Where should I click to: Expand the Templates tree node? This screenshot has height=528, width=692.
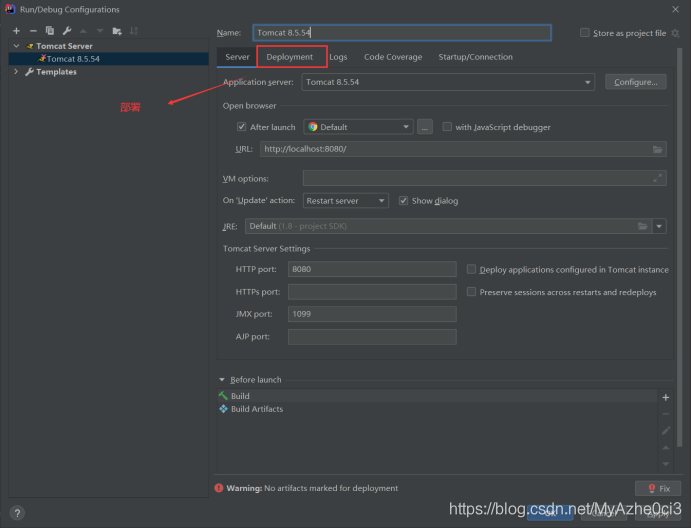pyautogui.click(x=16, y=72)
